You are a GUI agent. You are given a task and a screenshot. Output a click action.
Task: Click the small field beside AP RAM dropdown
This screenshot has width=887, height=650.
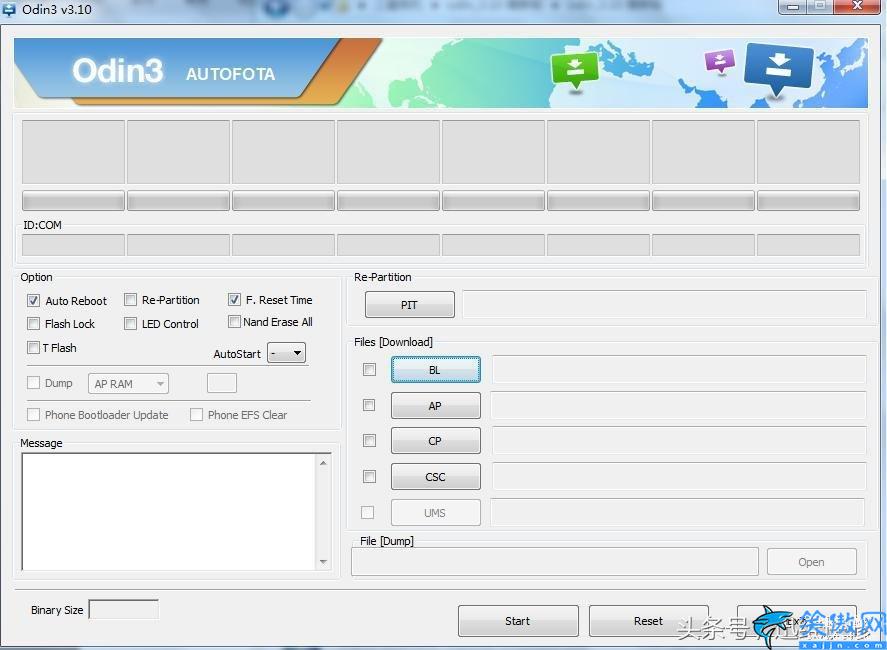(x=222, y=383)
